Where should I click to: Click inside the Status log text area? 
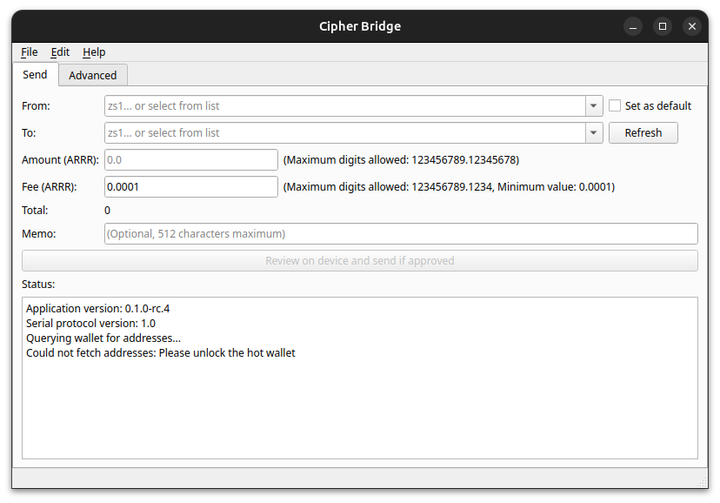360,400
